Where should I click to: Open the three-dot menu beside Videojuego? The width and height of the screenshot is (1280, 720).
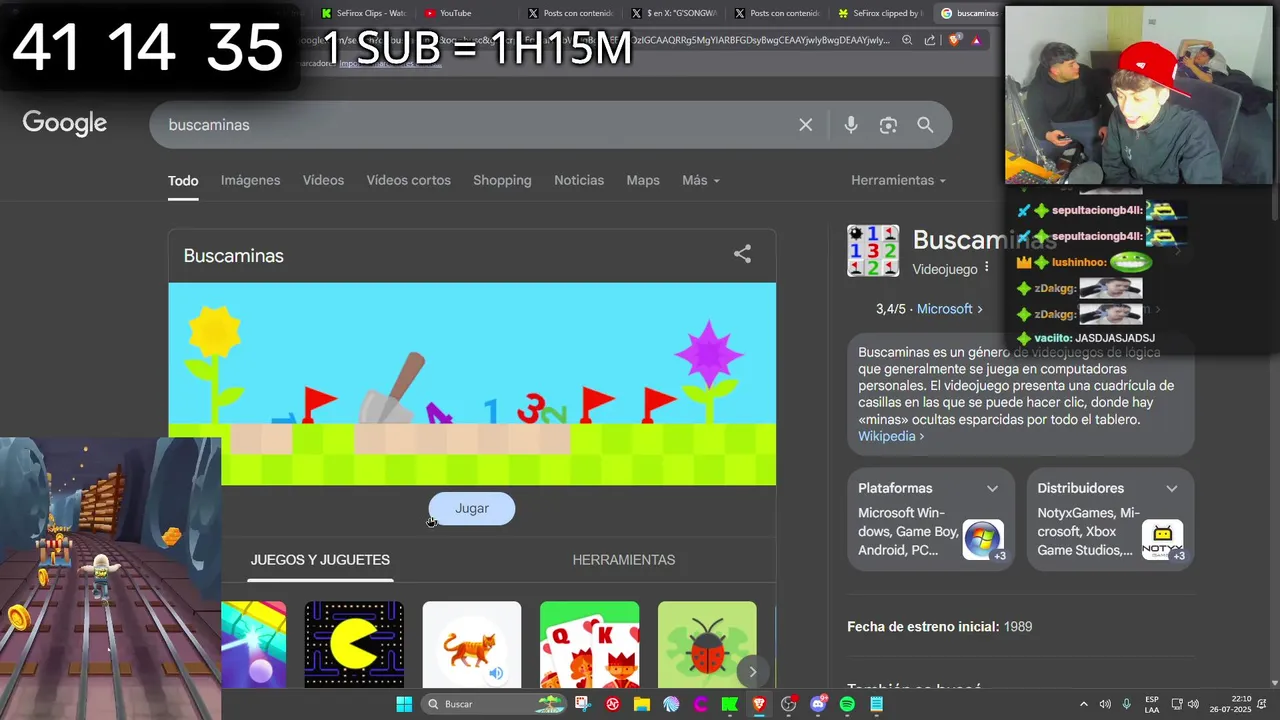point(987,267)
